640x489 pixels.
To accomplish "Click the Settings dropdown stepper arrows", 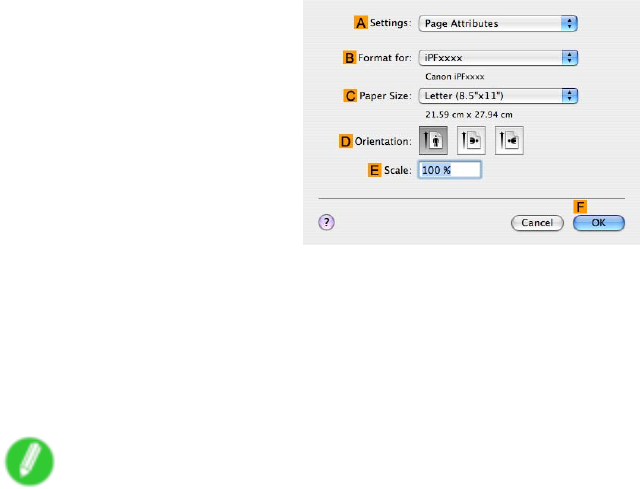I will (569, 24).
